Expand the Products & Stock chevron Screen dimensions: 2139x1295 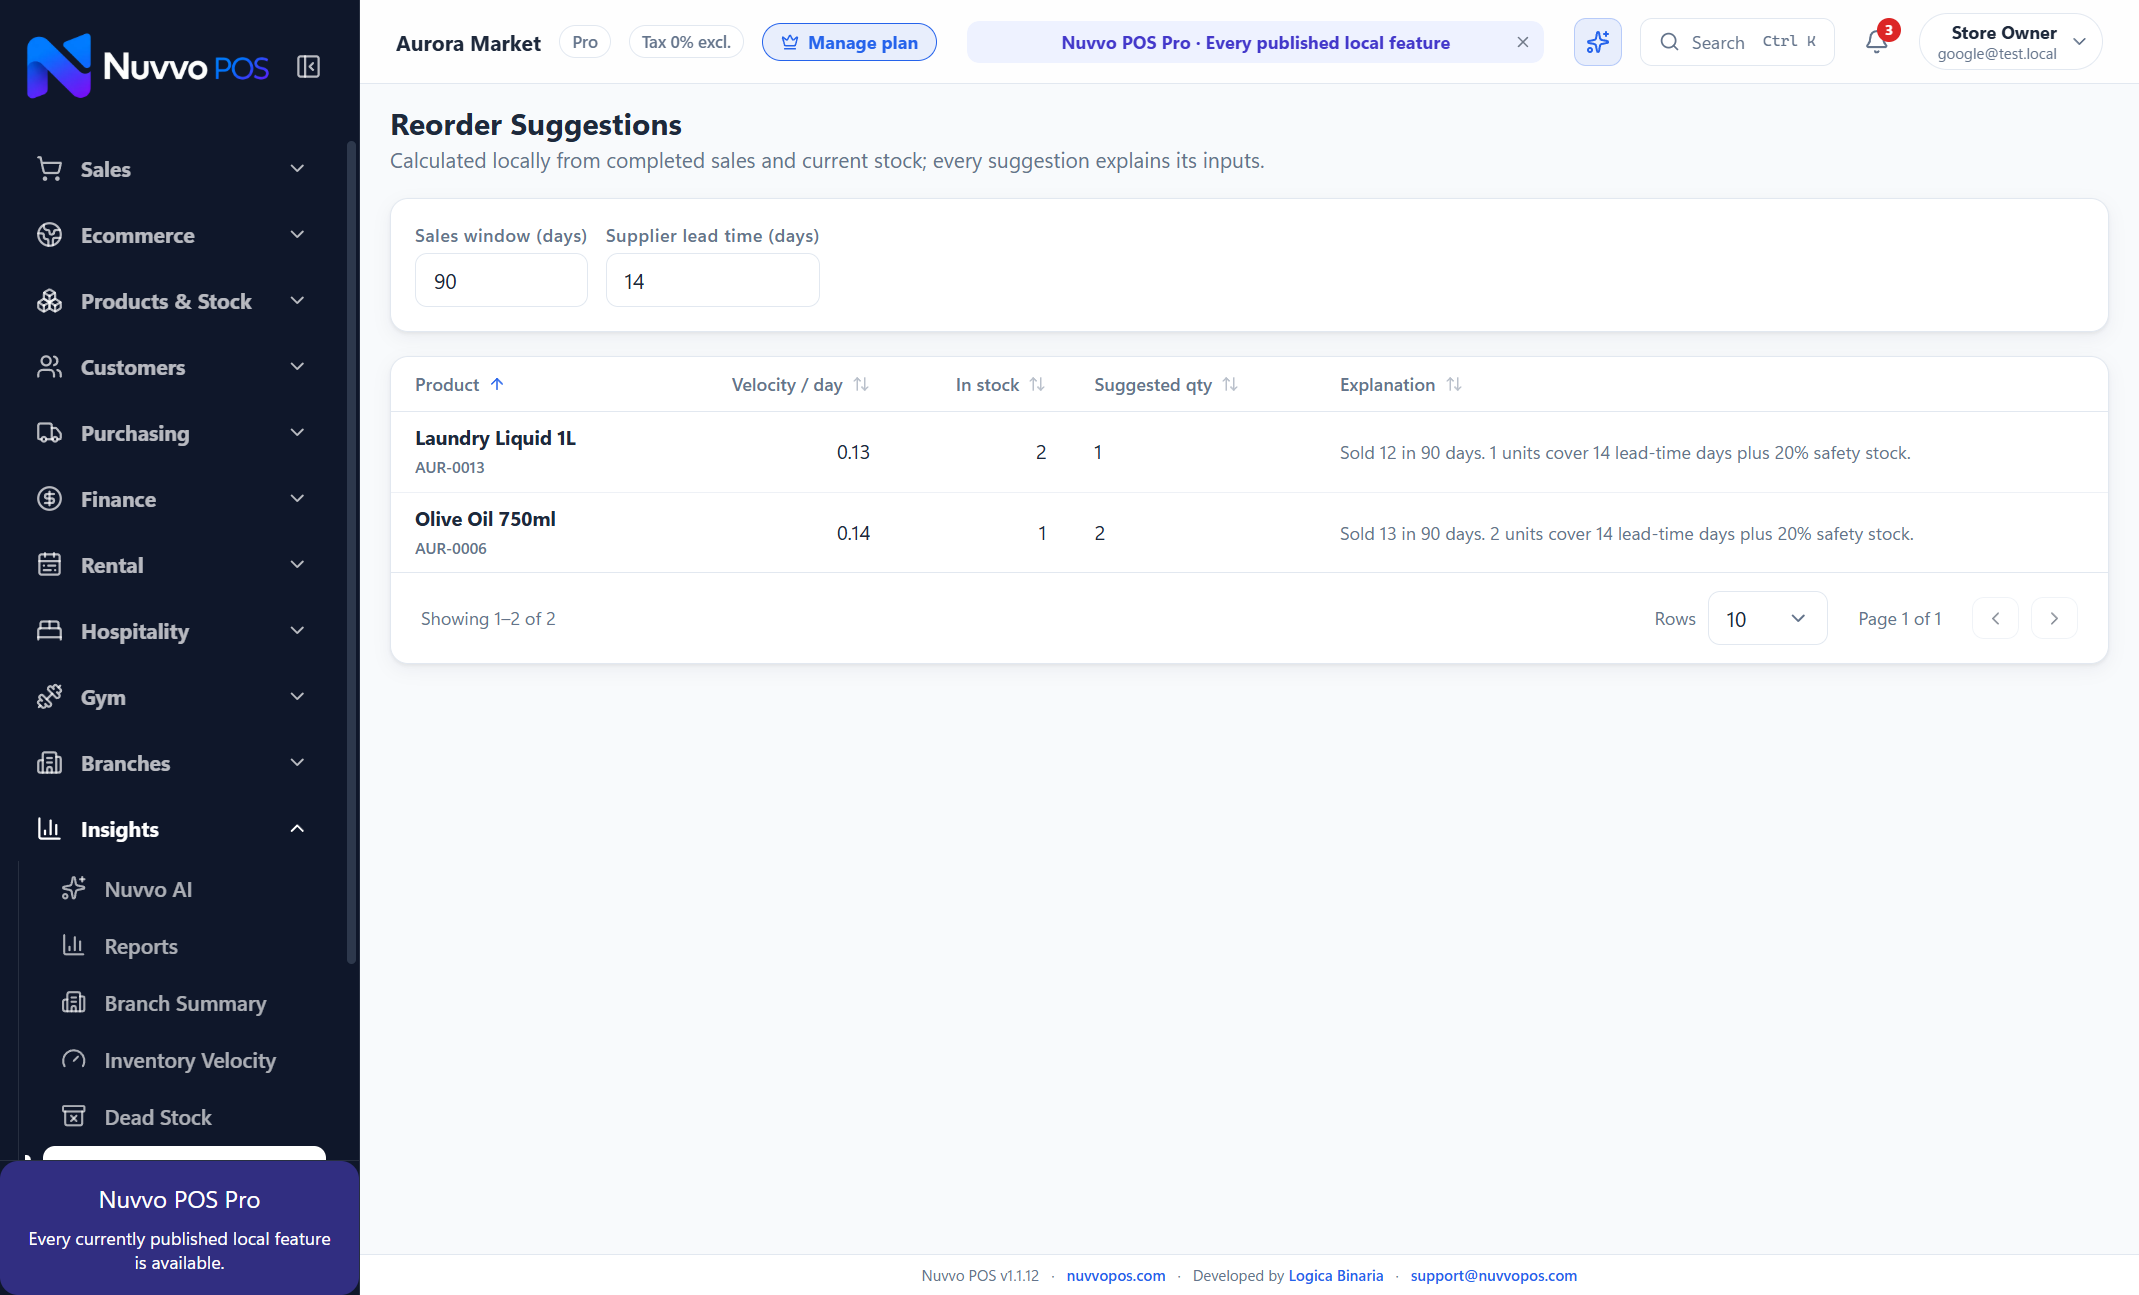[x=297, y=301]
